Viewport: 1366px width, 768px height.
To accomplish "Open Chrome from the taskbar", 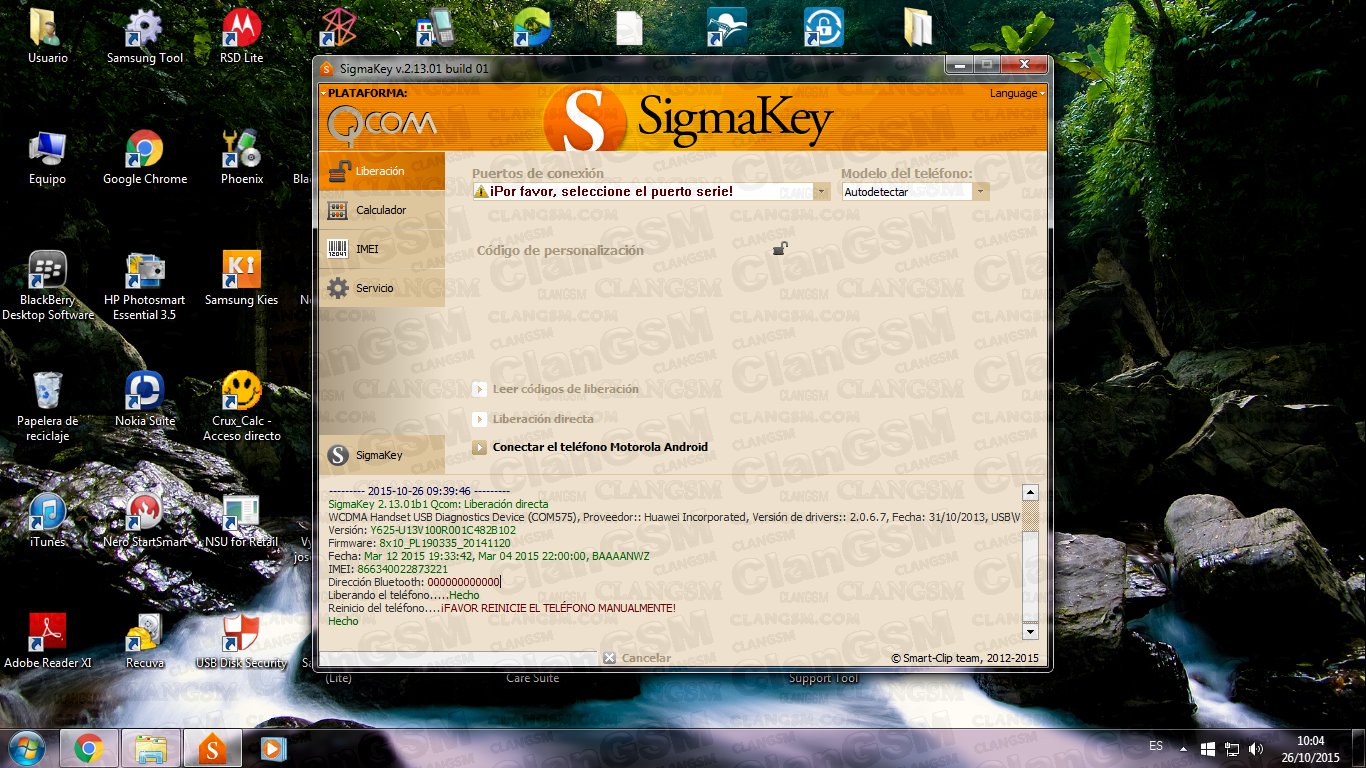I will 89,748.
